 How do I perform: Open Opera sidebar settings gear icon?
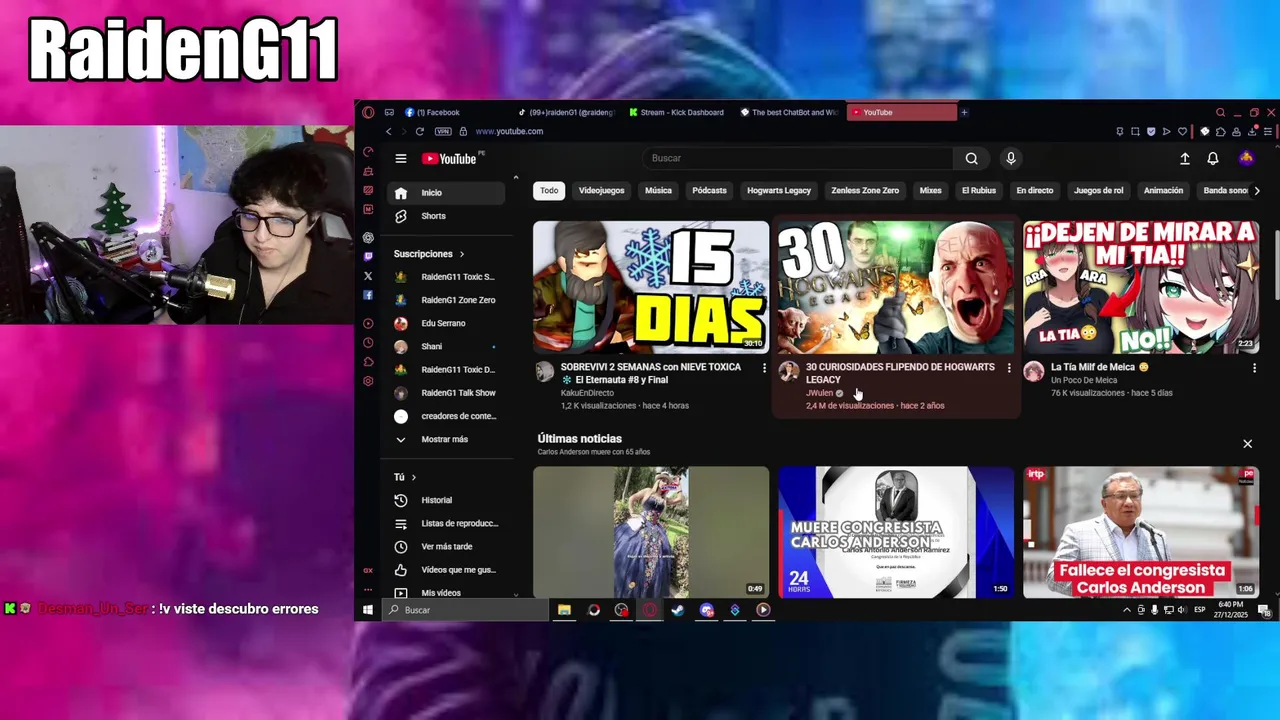[368, 381]
